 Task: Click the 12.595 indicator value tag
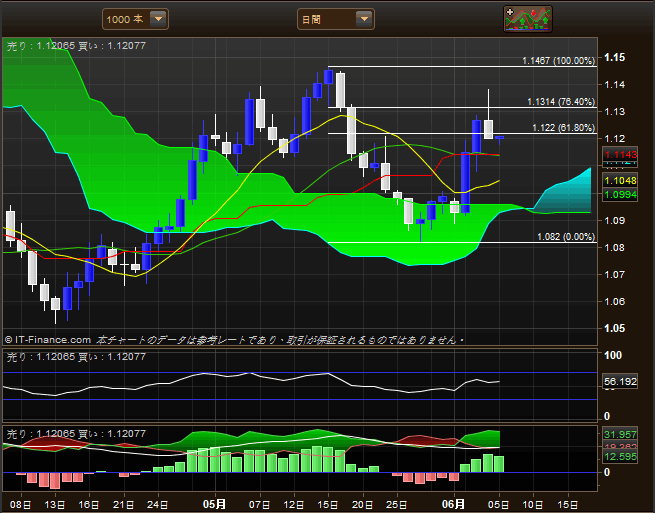coord(620,456)
